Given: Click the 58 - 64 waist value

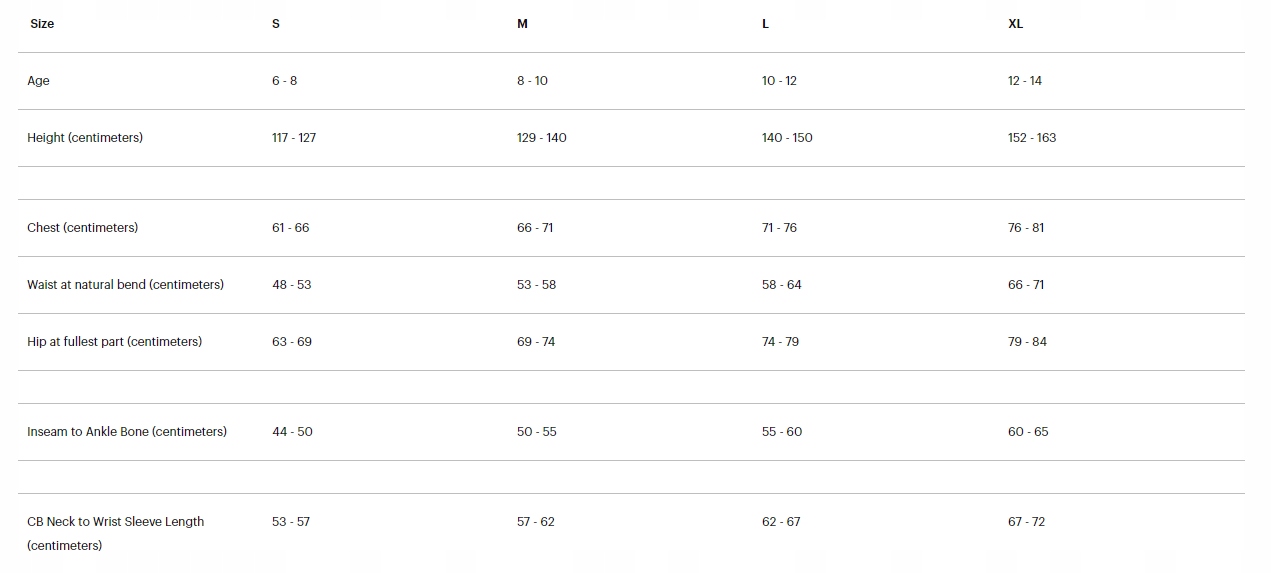Looking at the screenshot, I should tap(782, 285).
